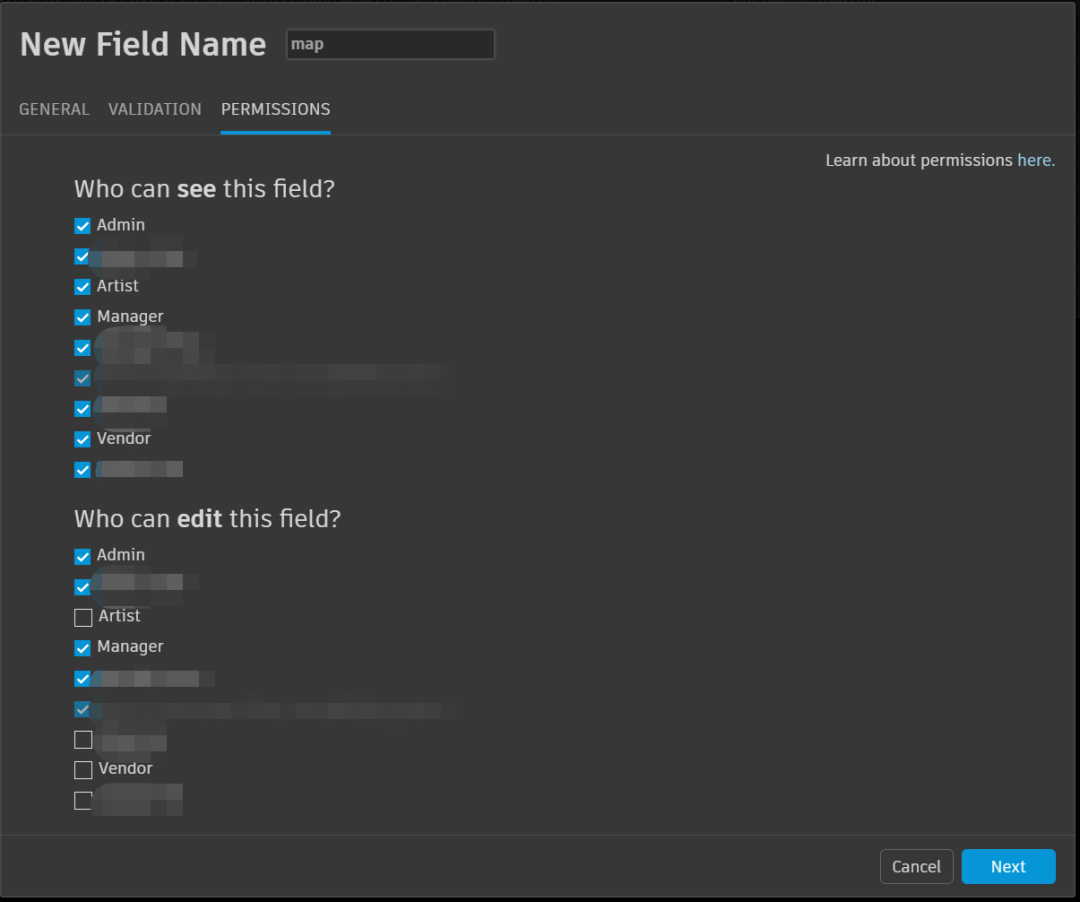The width and height of the screenshot is (1080, 902).
Task: Switch to the General tab
Action: 54,109
